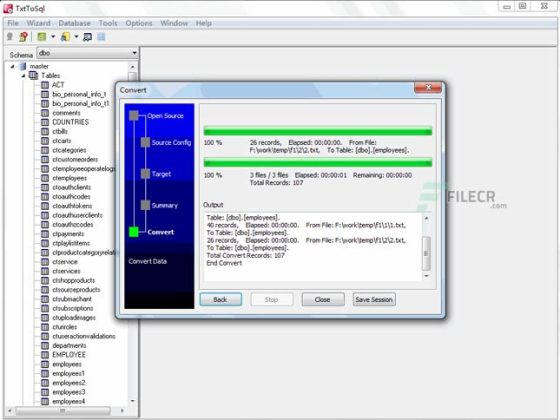Click Save Session button
The width and height of the screenshot is (560, 420).
pyautogui.click(x=374, y=299)
